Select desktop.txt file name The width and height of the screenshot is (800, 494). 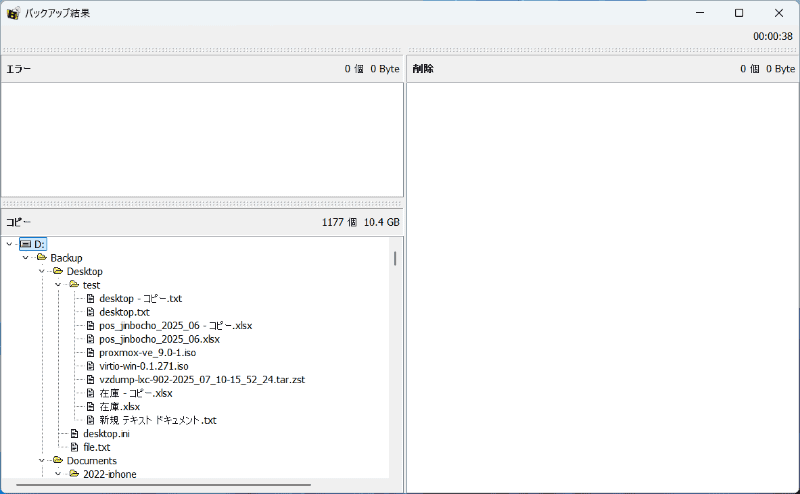[124, 312]
